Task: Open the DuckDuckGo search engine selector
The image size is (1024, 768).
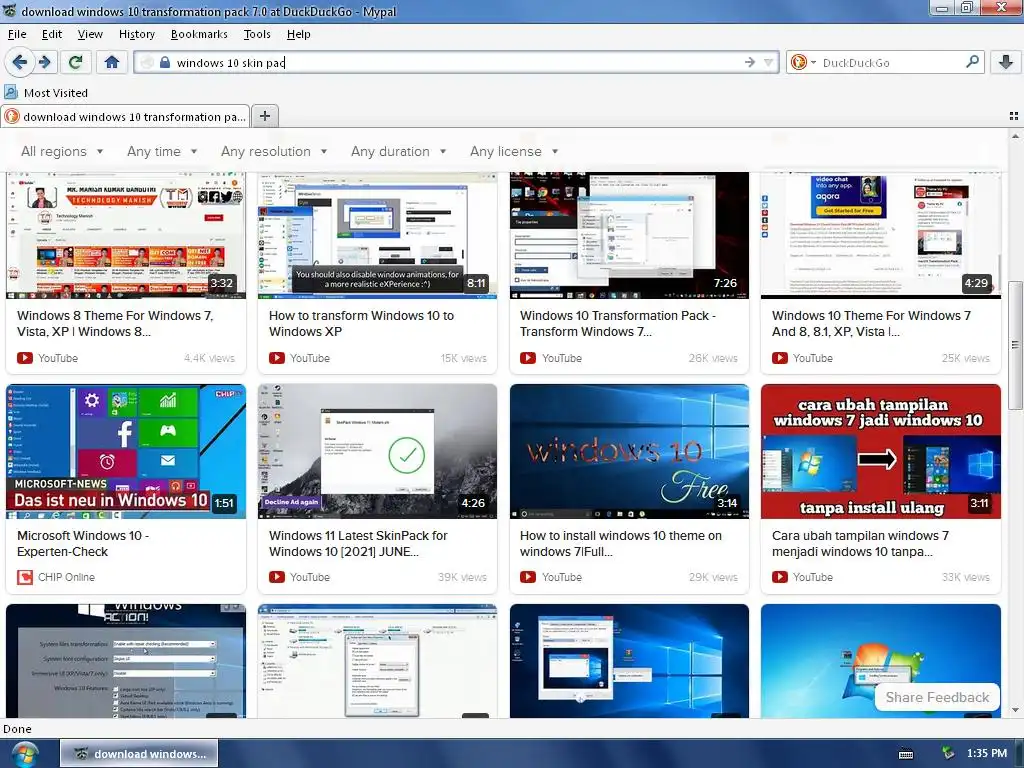Action: click(x=803, y=63)
